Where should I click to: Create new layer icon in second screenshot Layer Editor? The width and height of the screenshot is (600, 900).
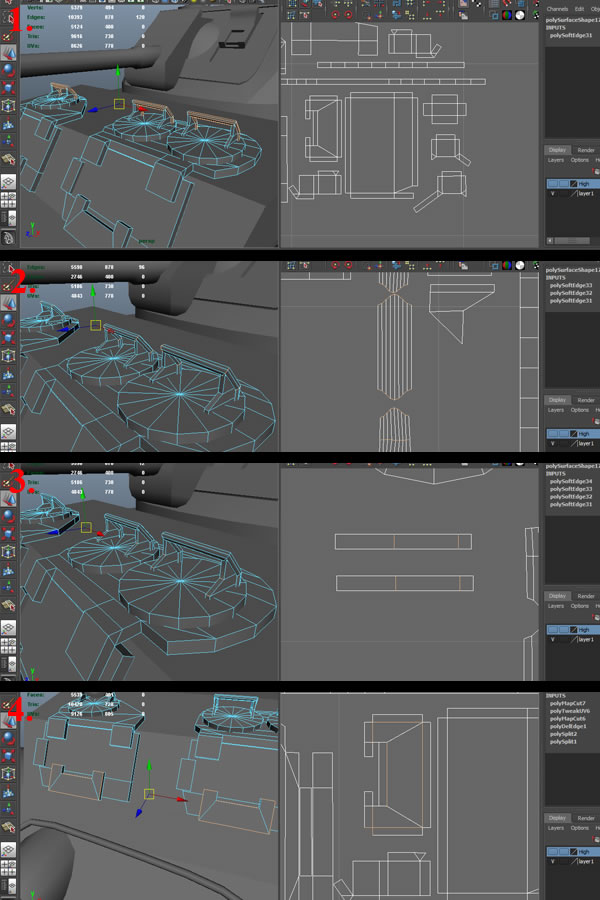(596, 421)
